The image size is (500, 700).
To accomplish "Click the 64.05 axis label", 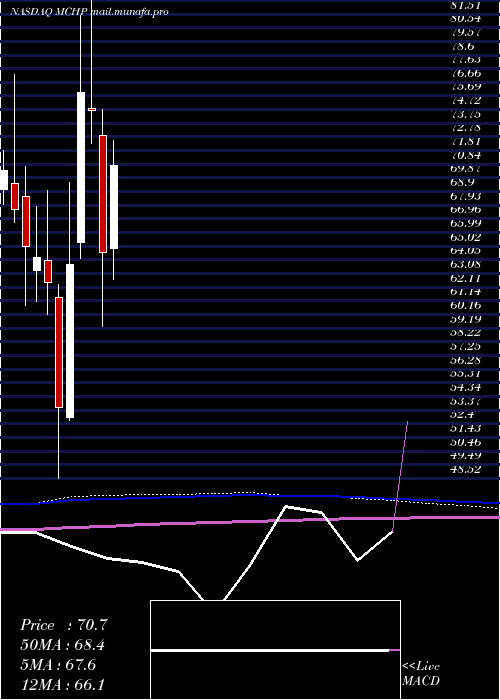I will (465, 250).
